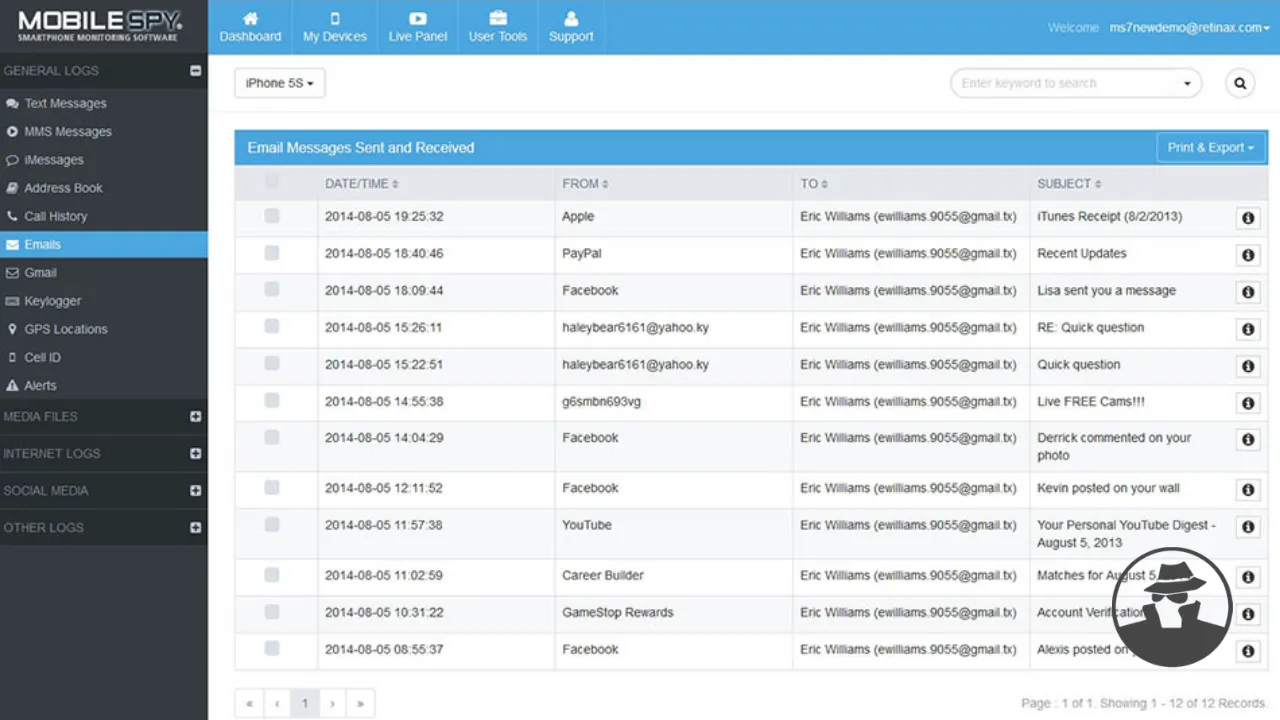
Task: Jump to the last page of results
Action: point(360,704)
